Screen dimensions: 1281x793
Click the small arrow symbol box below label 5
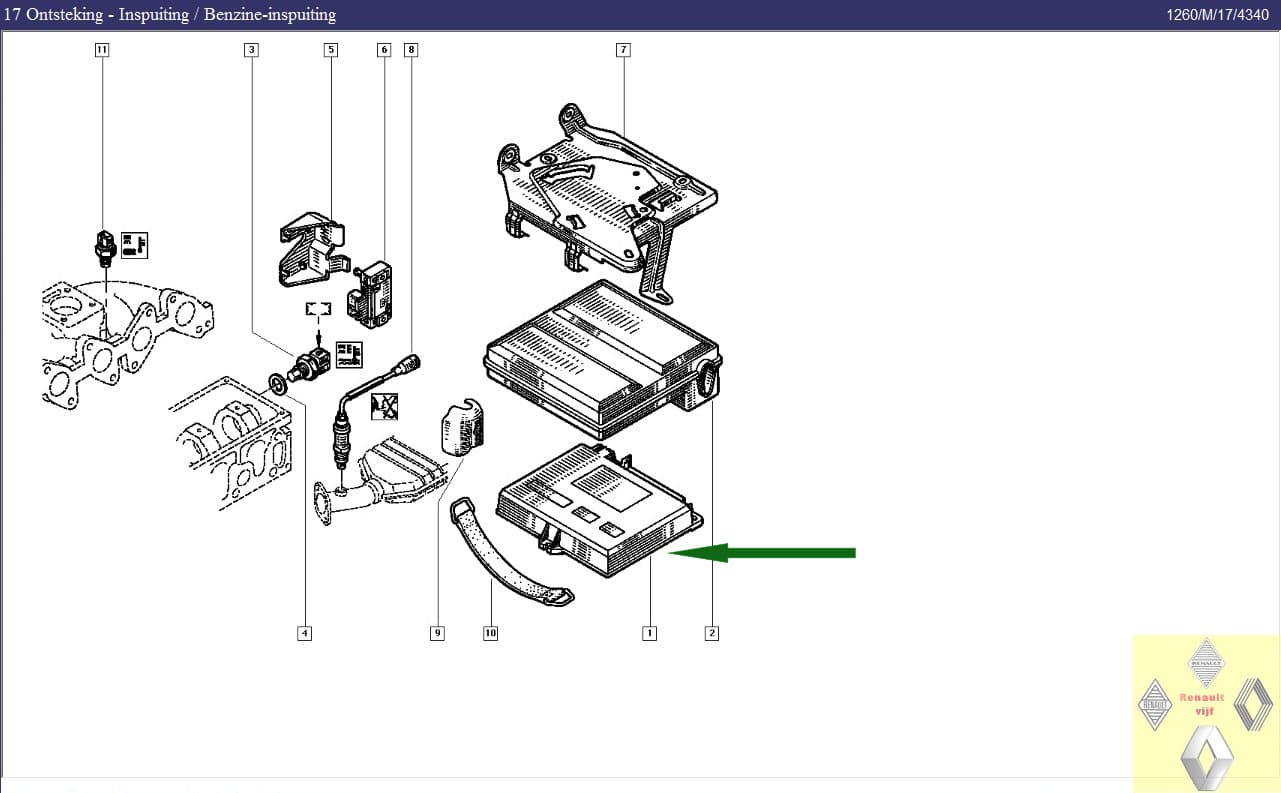[318, 308]
